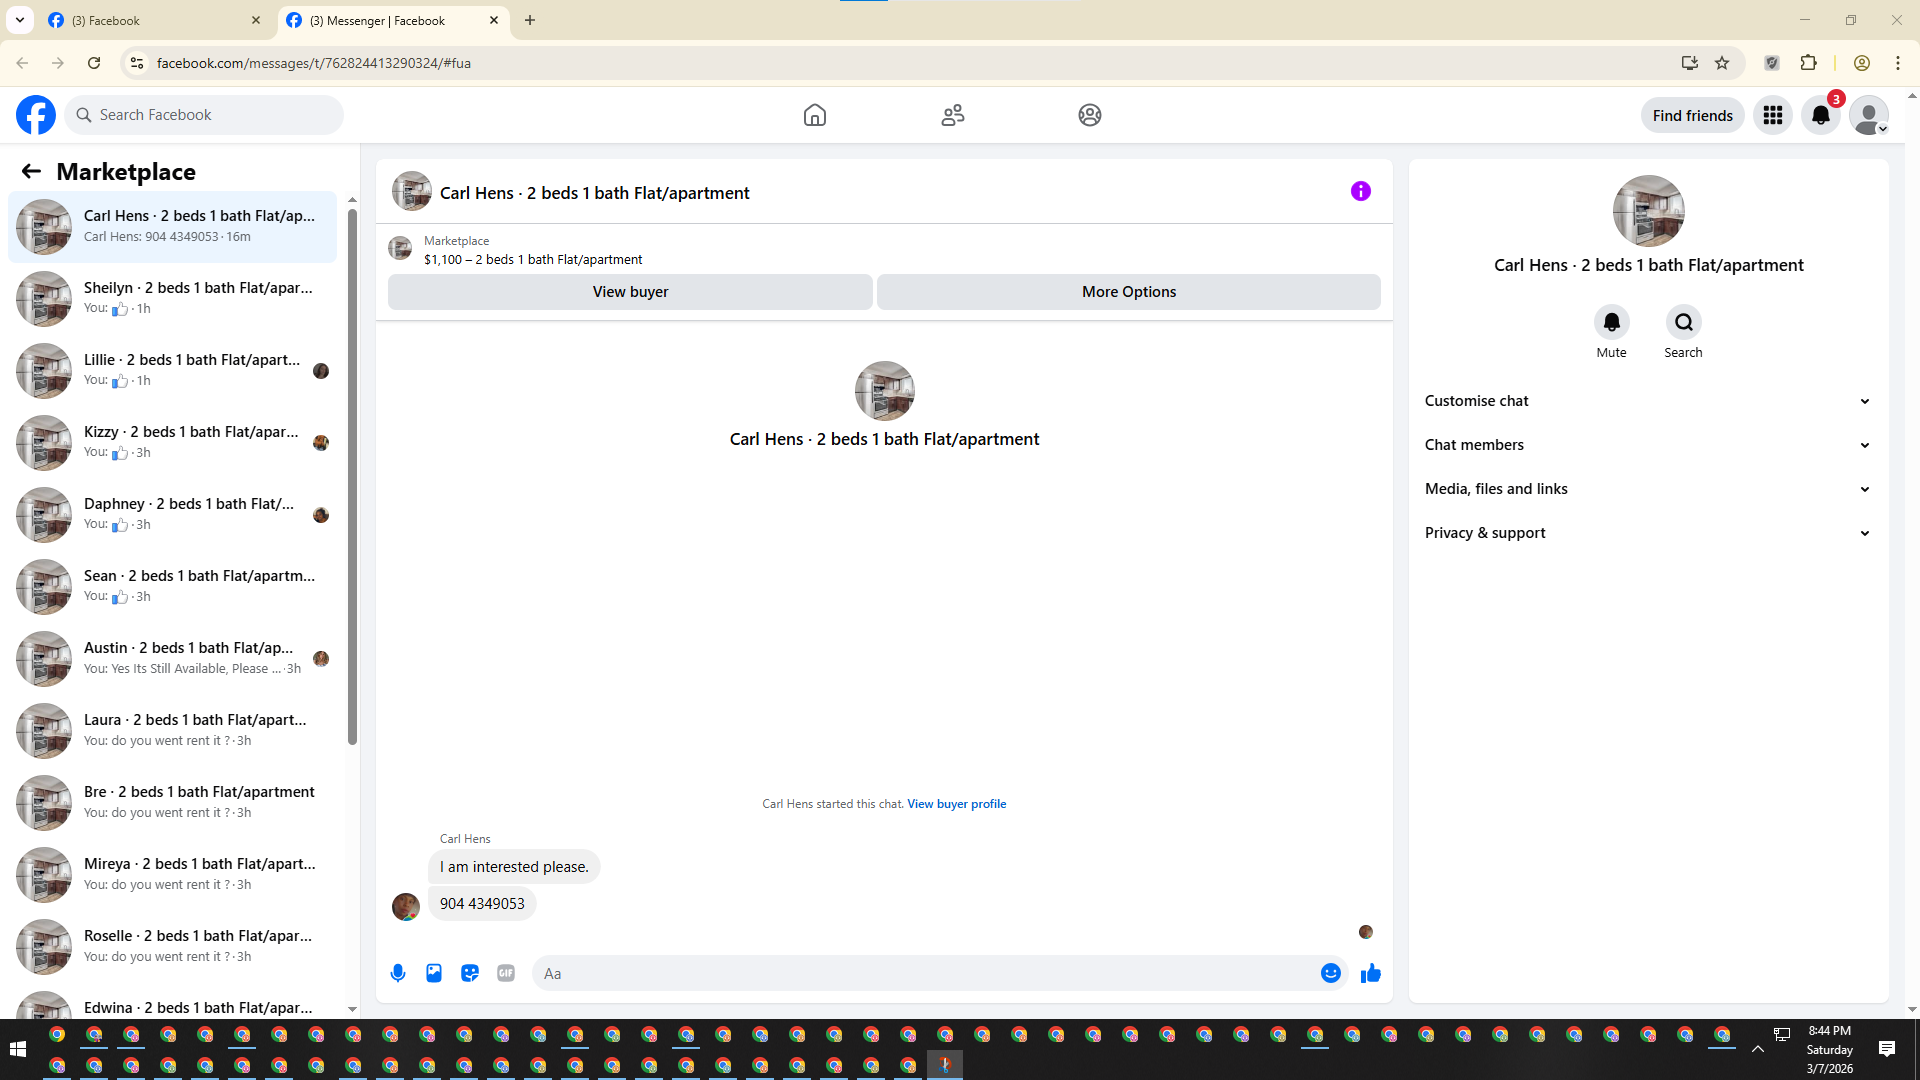The height and width of the screenshot is (1080, 1920).
Task: Open the Home feed icon
Action: 815,115
